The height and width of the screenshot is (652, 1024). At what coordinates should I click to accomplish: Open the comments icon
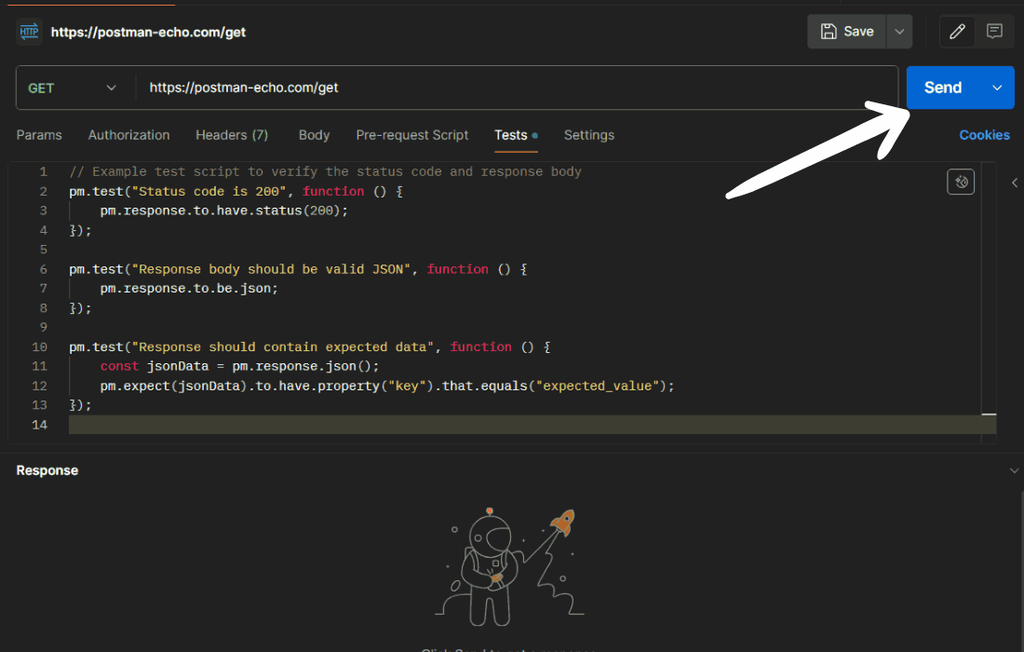point(994,32)
